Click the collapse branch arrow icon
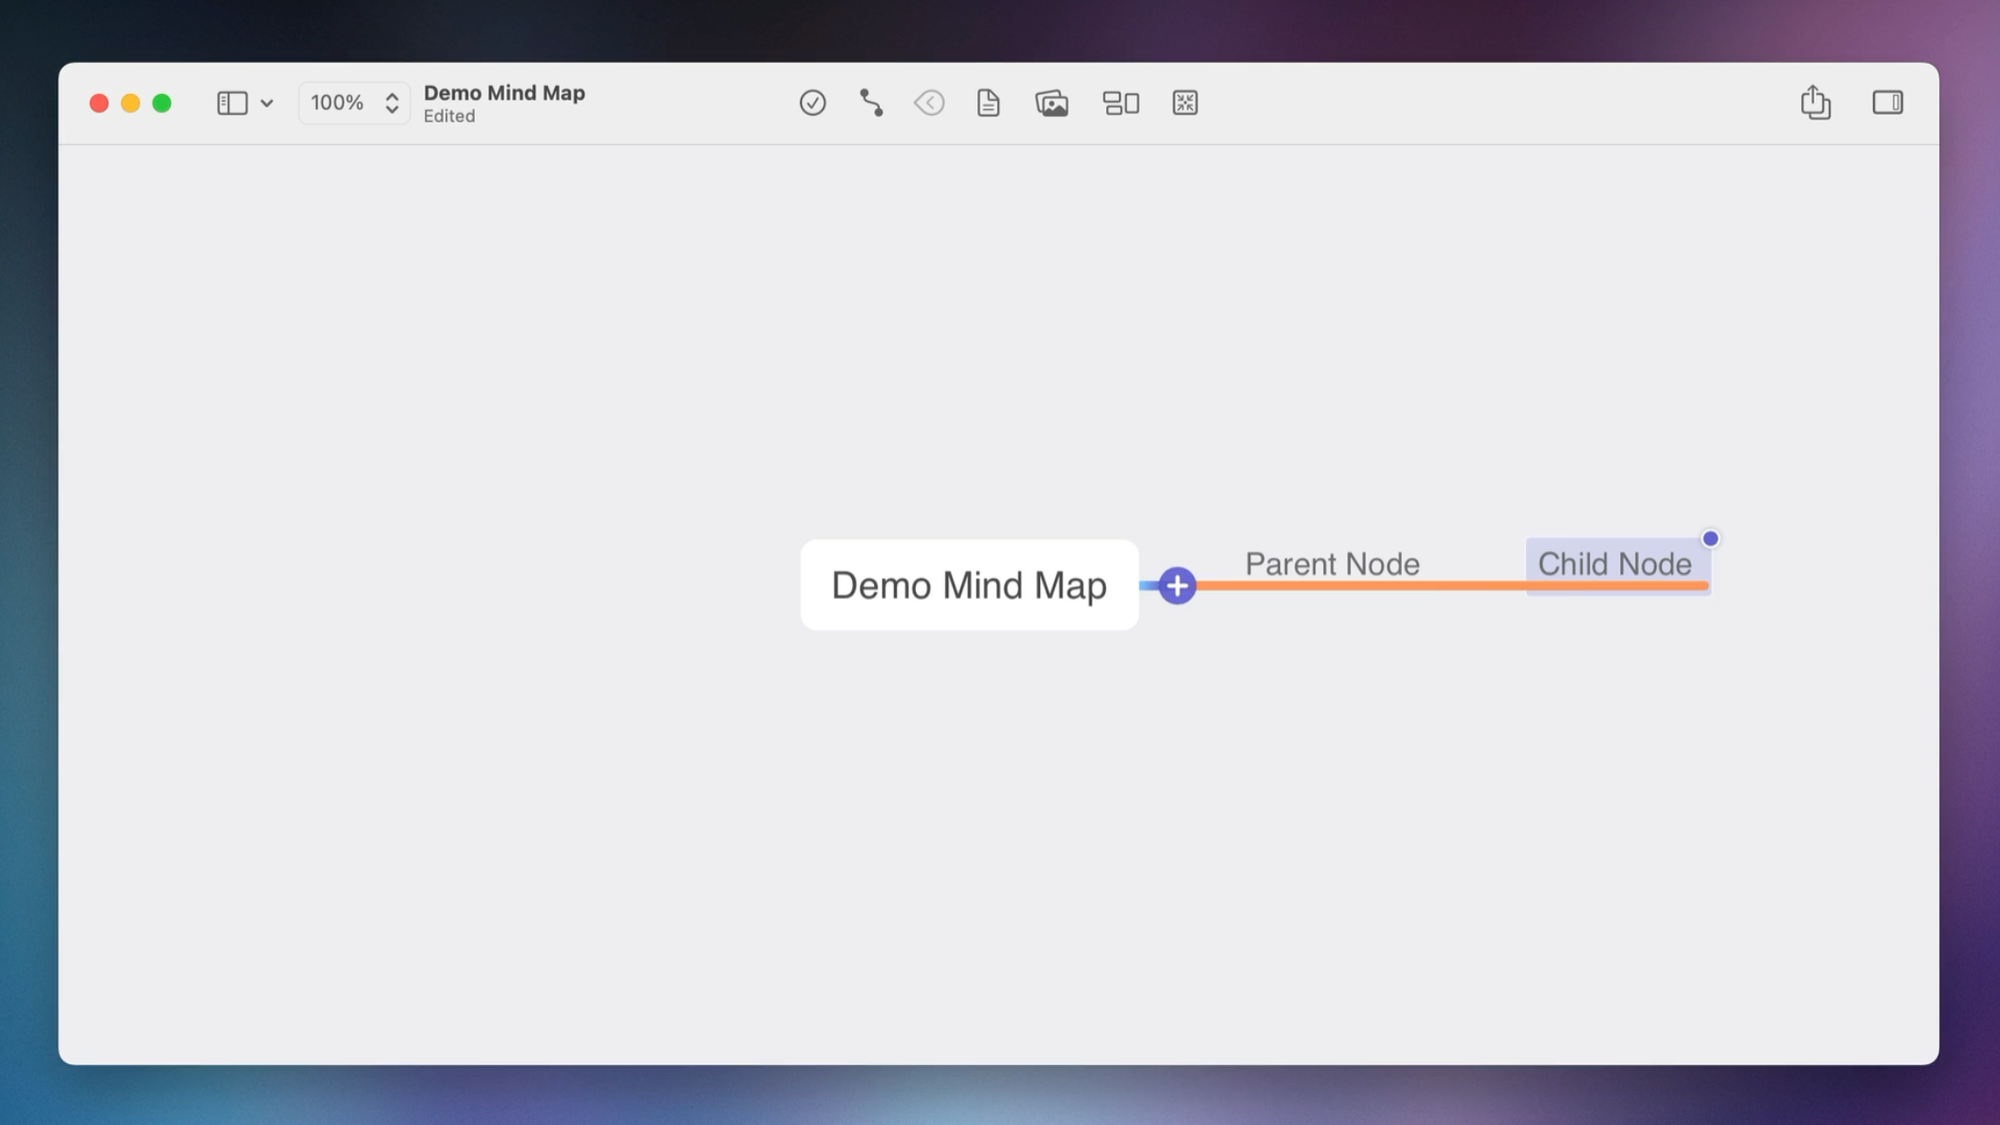The image size is (2000, 1125). pos(929,103)
